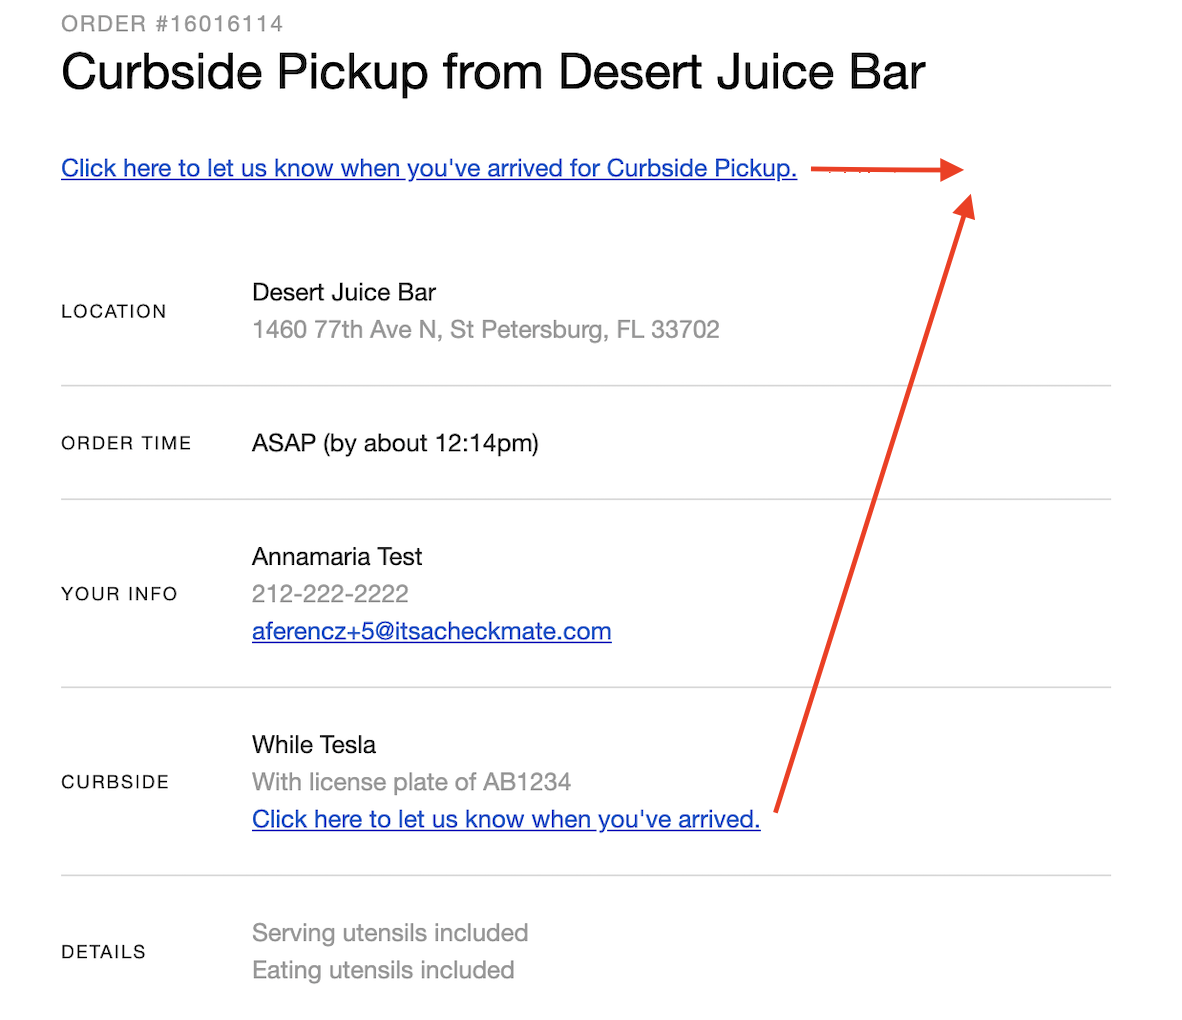Select the While Tesla vehicle text
The height and width of the screenshot is (1020, 1182).
(314, 745)
